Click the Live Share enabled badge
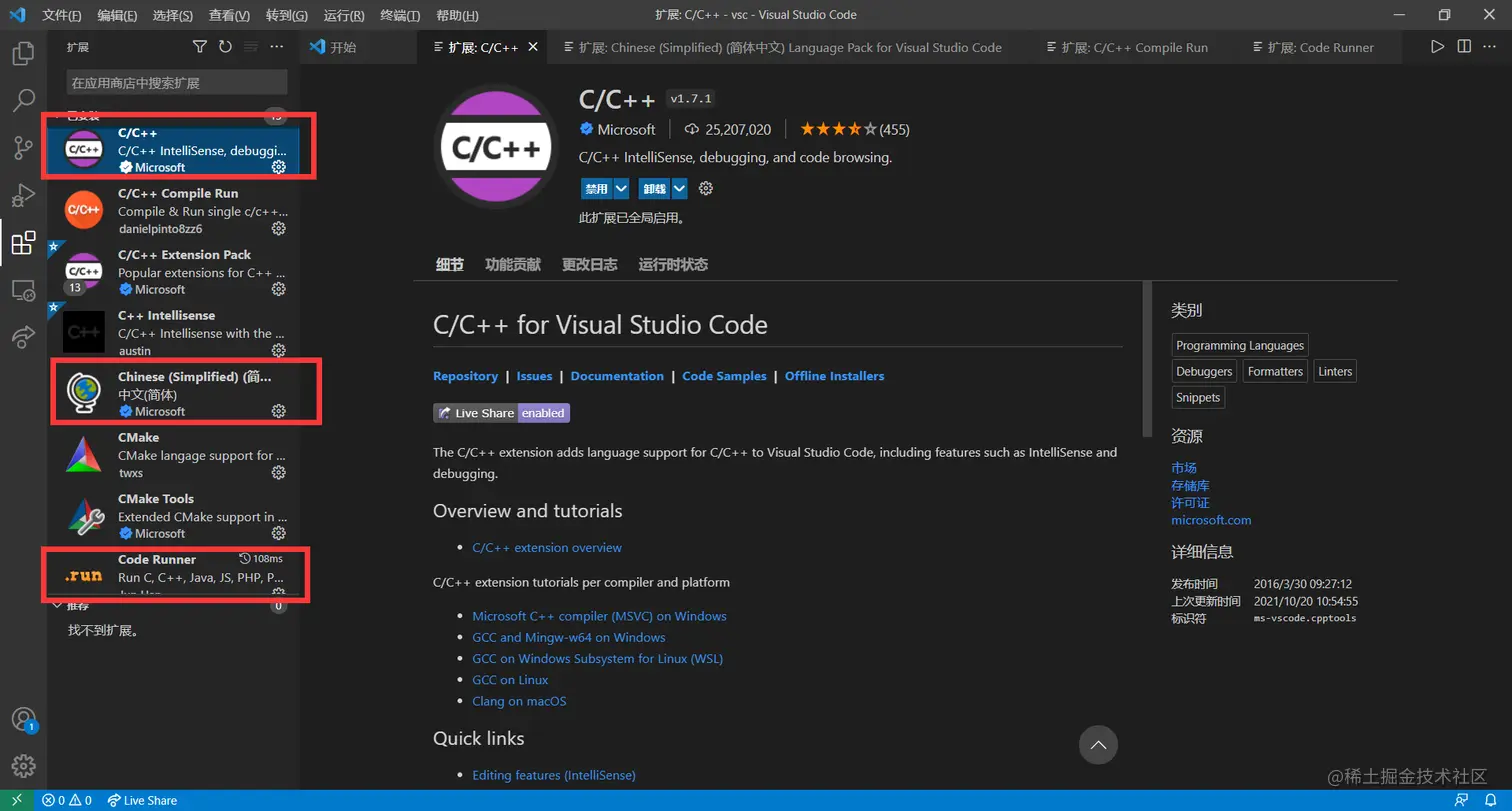The height and width of the screenshot is (811, 1512). (x=501, y=413)
